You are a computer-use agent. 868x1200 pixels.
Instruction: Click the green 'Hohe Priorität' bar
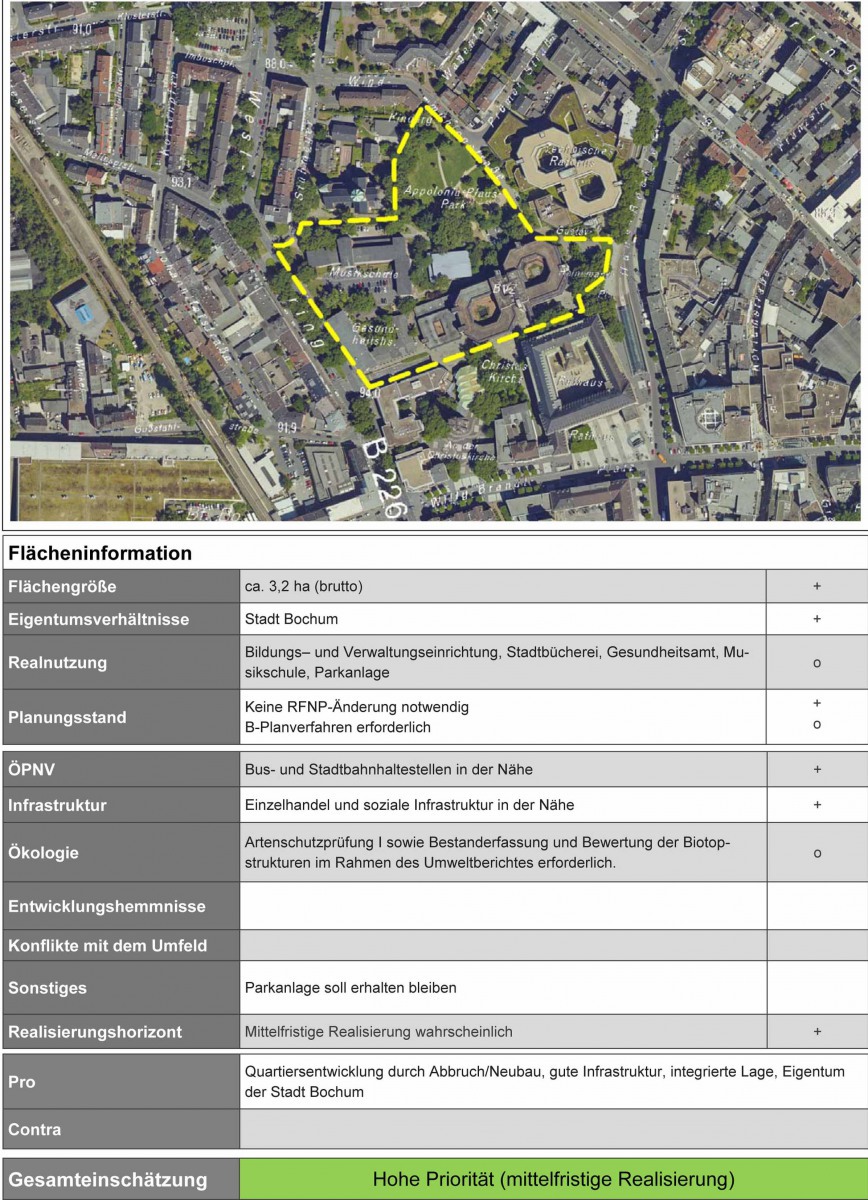click(553, 1179)
